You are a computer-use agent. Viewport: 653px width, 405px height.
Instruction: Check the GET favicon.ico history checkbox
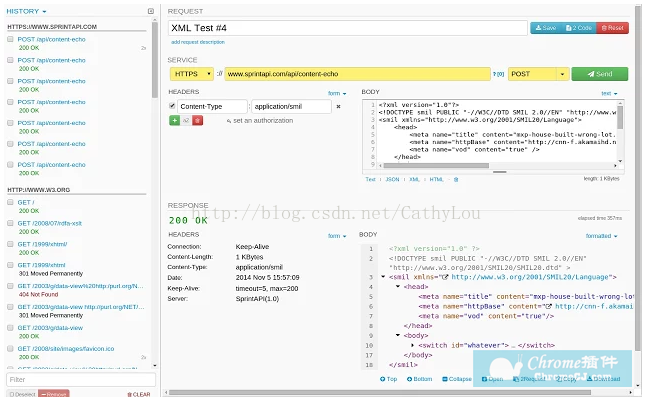click(x=10, y=348)
